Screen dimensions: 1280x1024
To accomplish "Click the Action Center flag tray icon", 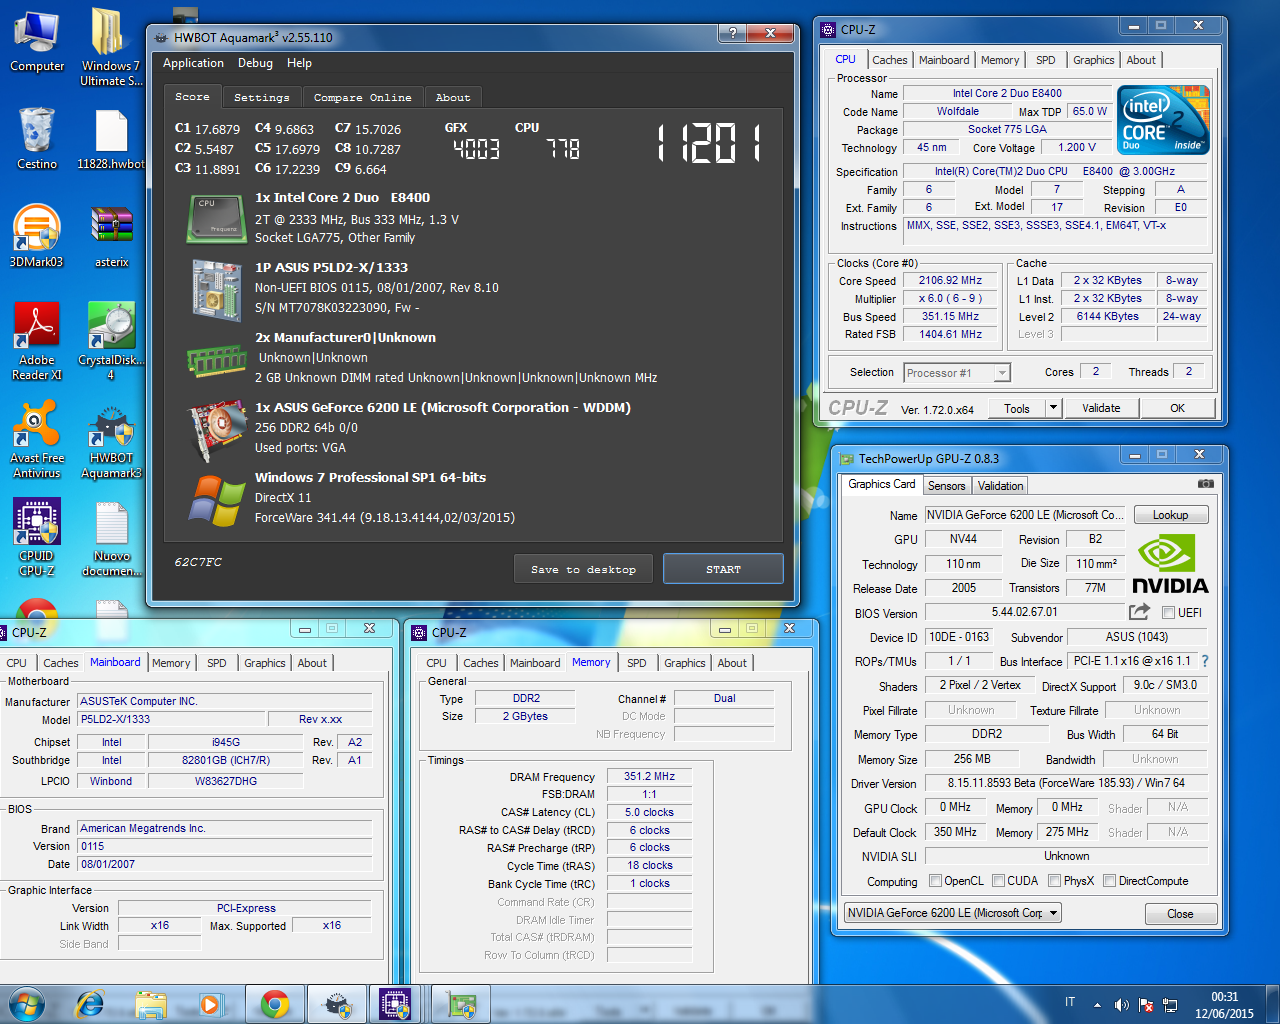I will (1146, 1005).
